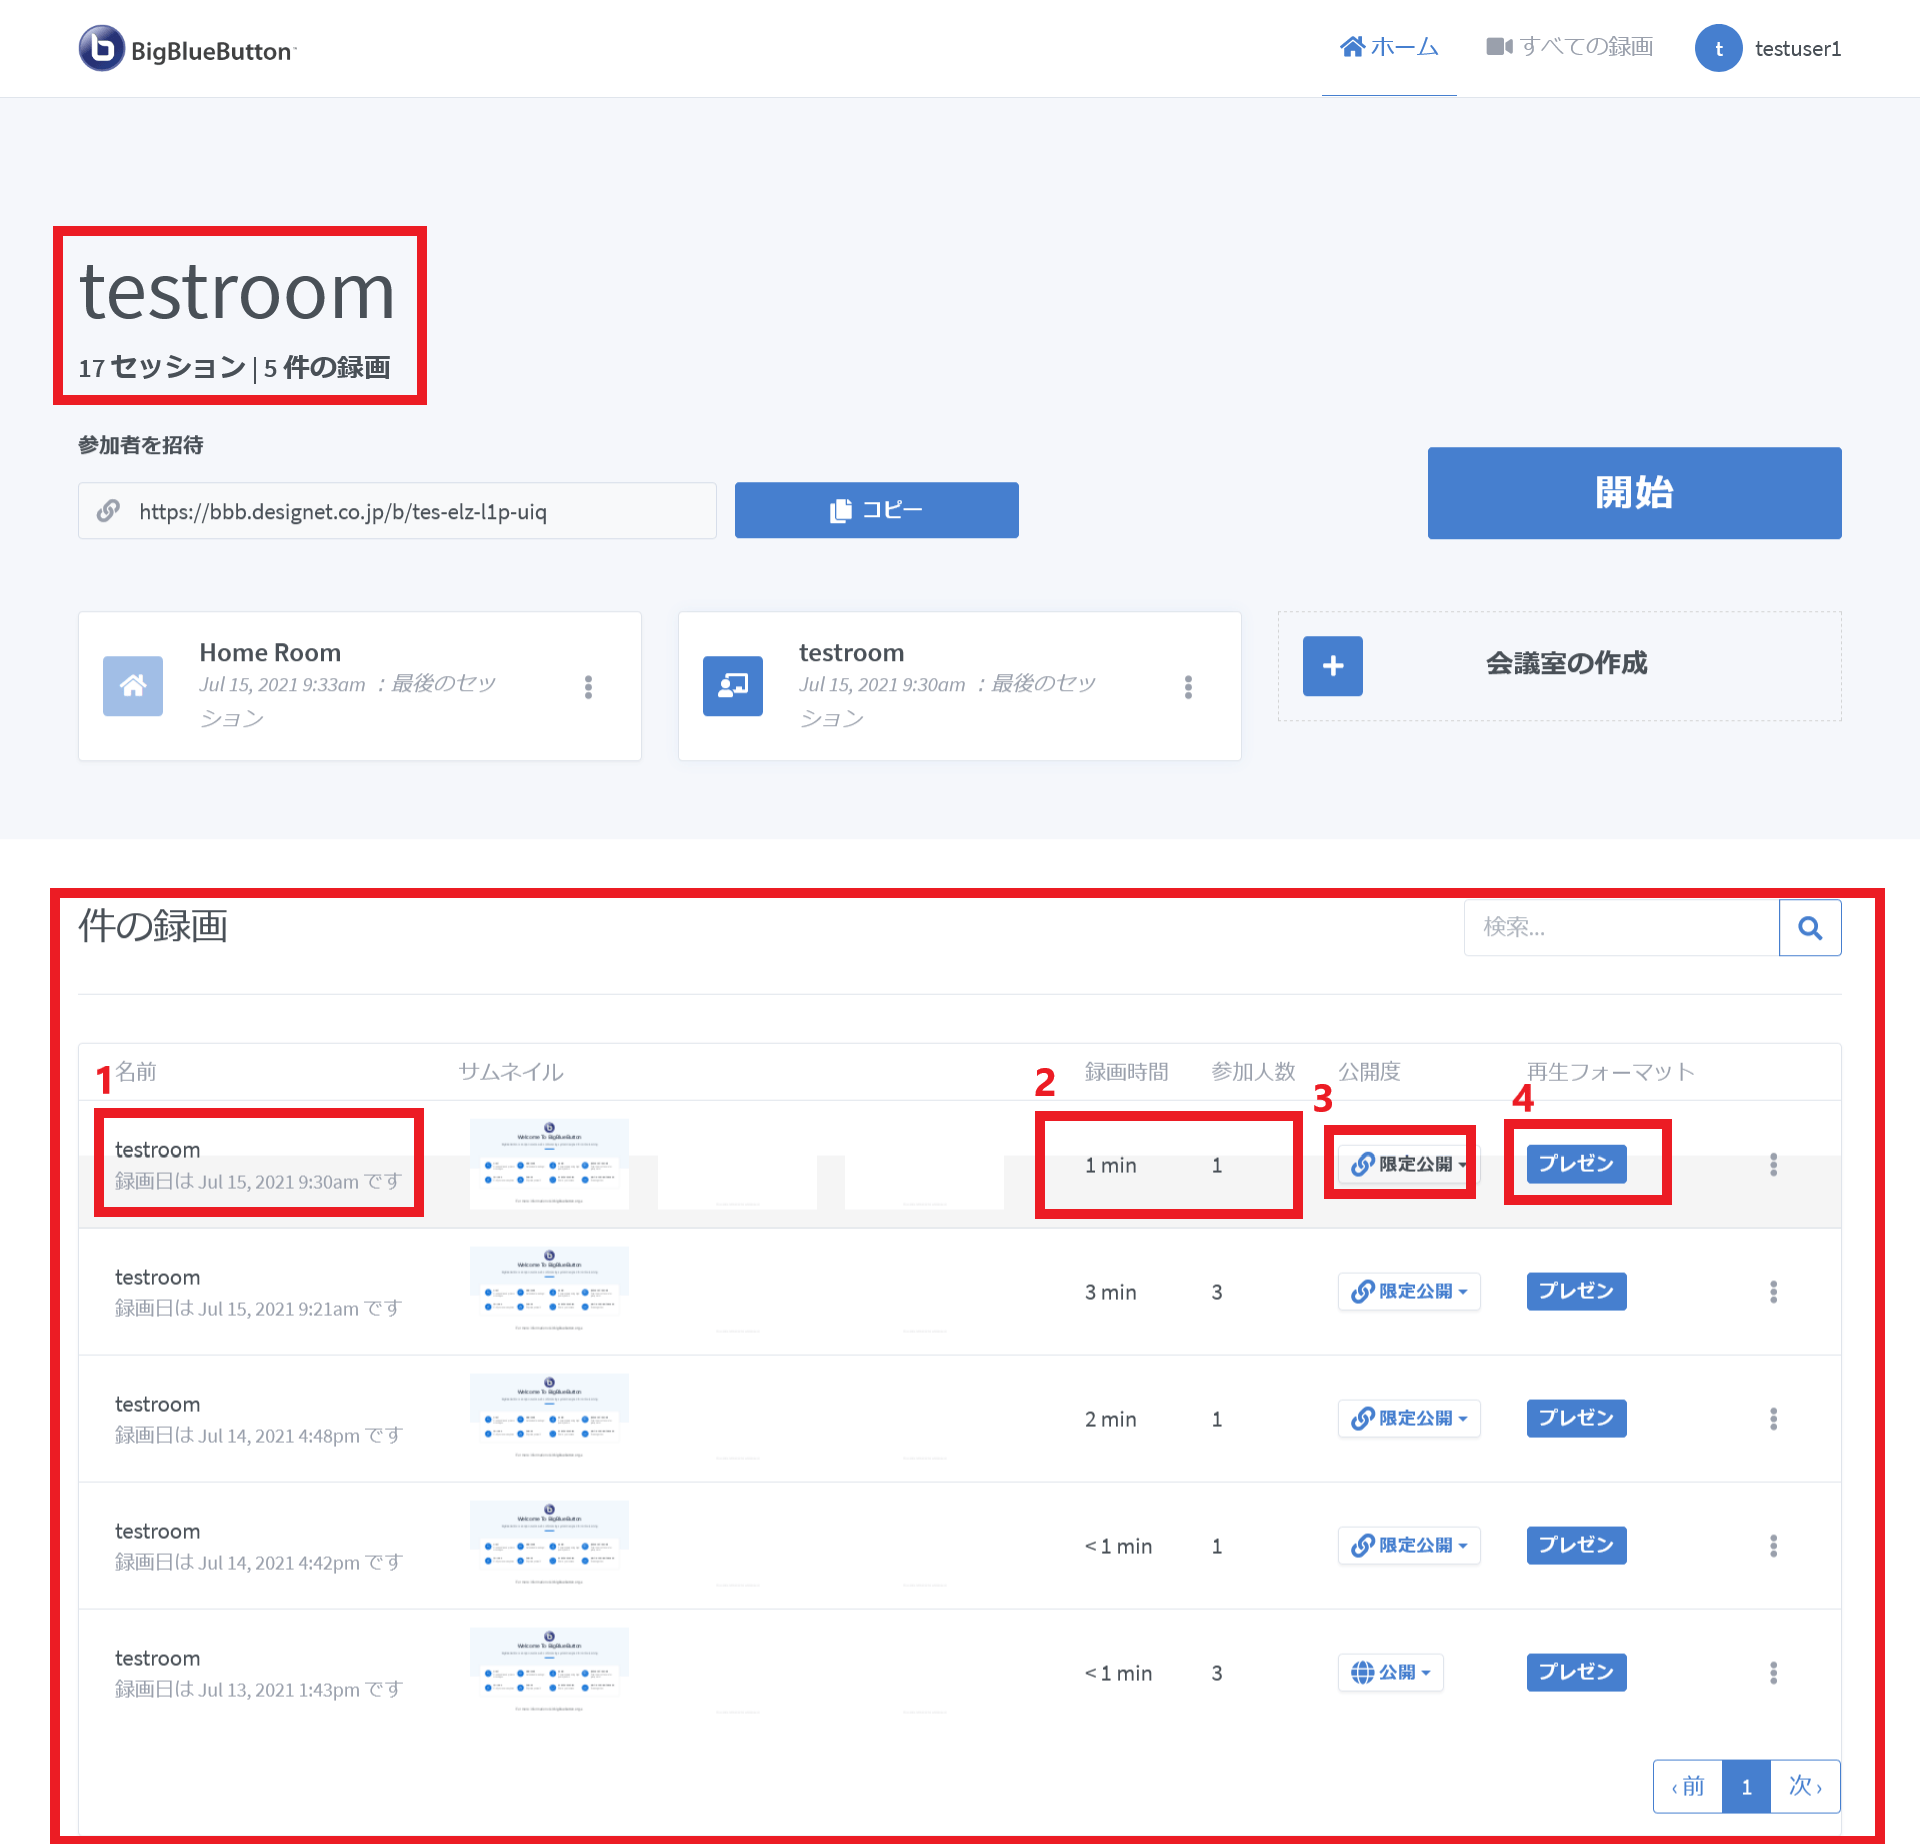Click thumbnail of 4:42pm recording
This screenshot has width=1920, height=1844.
(549, 1545)
